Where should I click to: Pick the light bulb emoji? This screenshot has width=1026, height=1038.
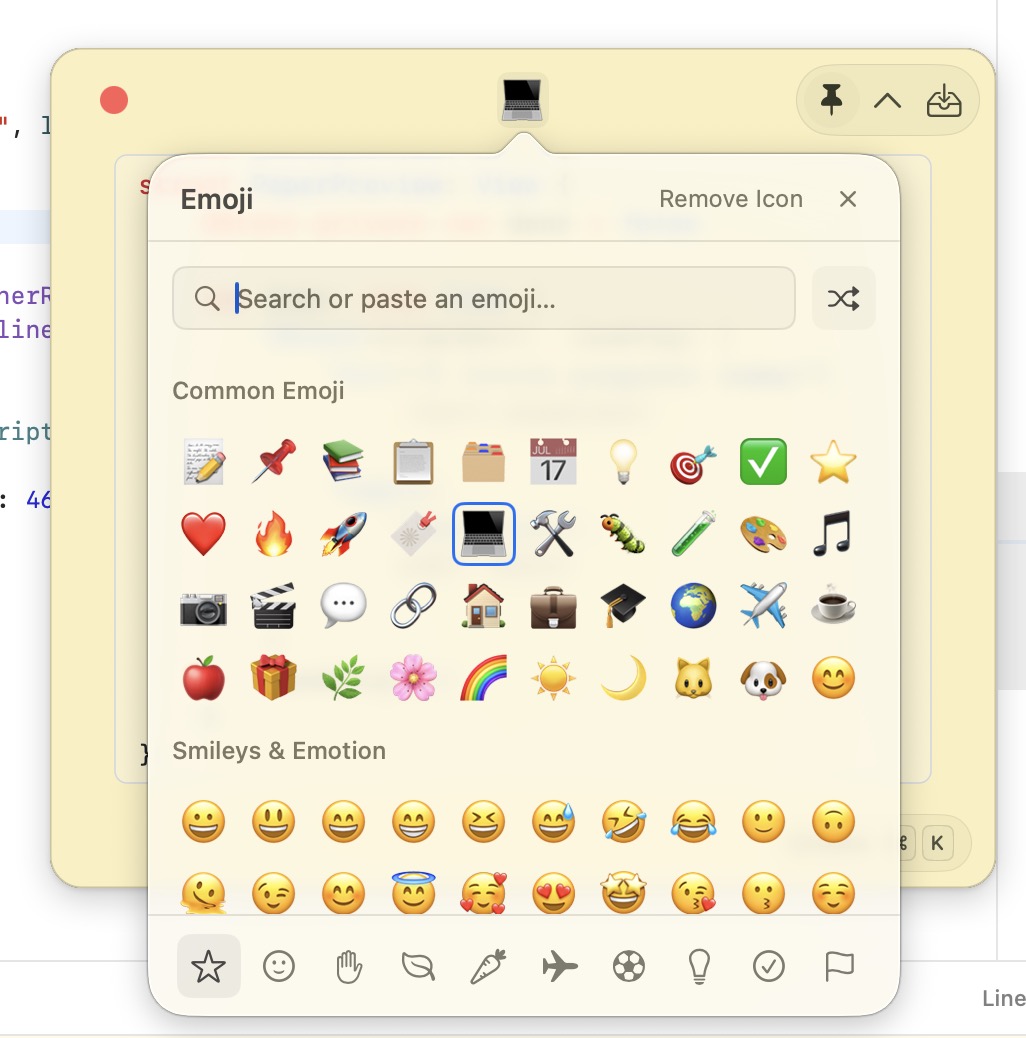tap(624, 461)
